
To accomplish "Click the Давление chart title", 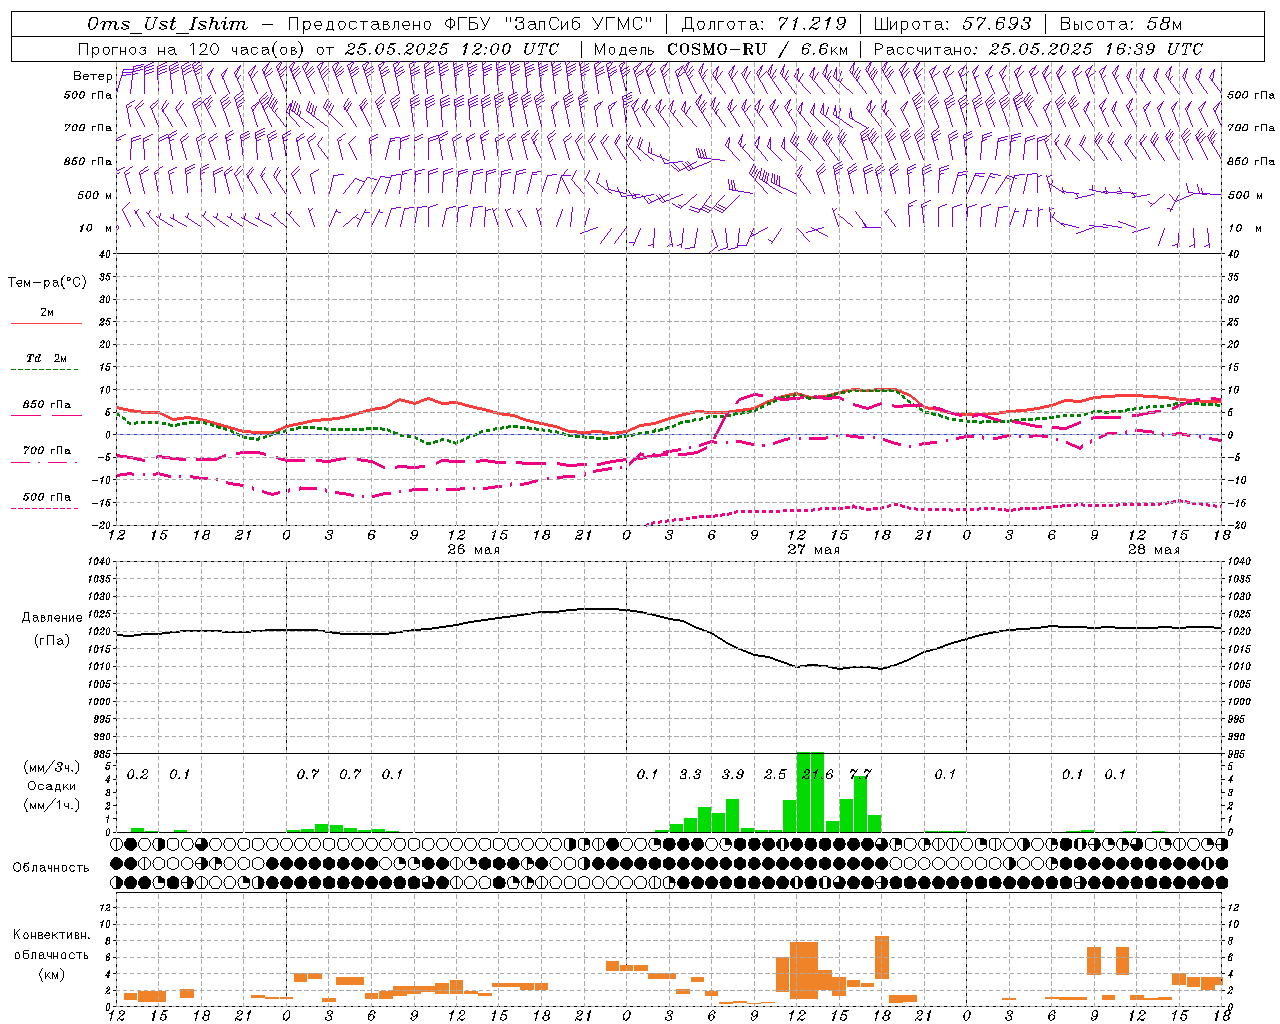I will click(x=52, y=618).
